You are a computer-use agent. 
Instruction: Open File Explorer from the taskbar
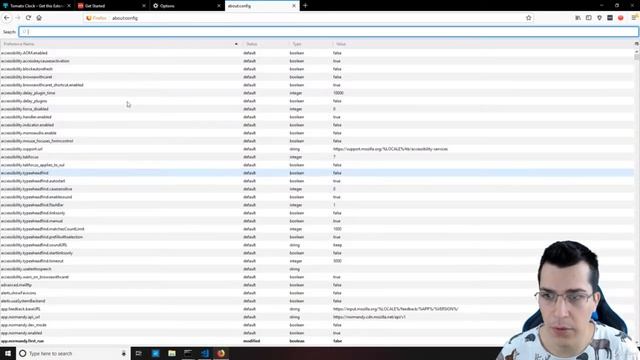[172, 353]
